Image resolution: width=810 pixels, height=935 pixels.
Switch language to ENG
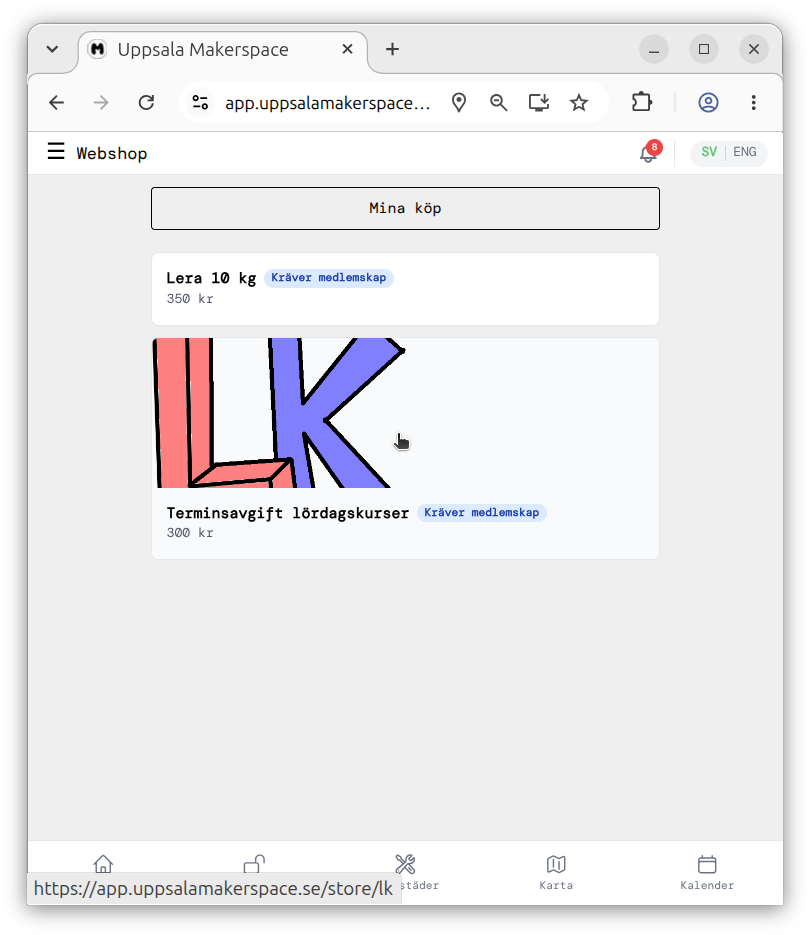point(744,152)
